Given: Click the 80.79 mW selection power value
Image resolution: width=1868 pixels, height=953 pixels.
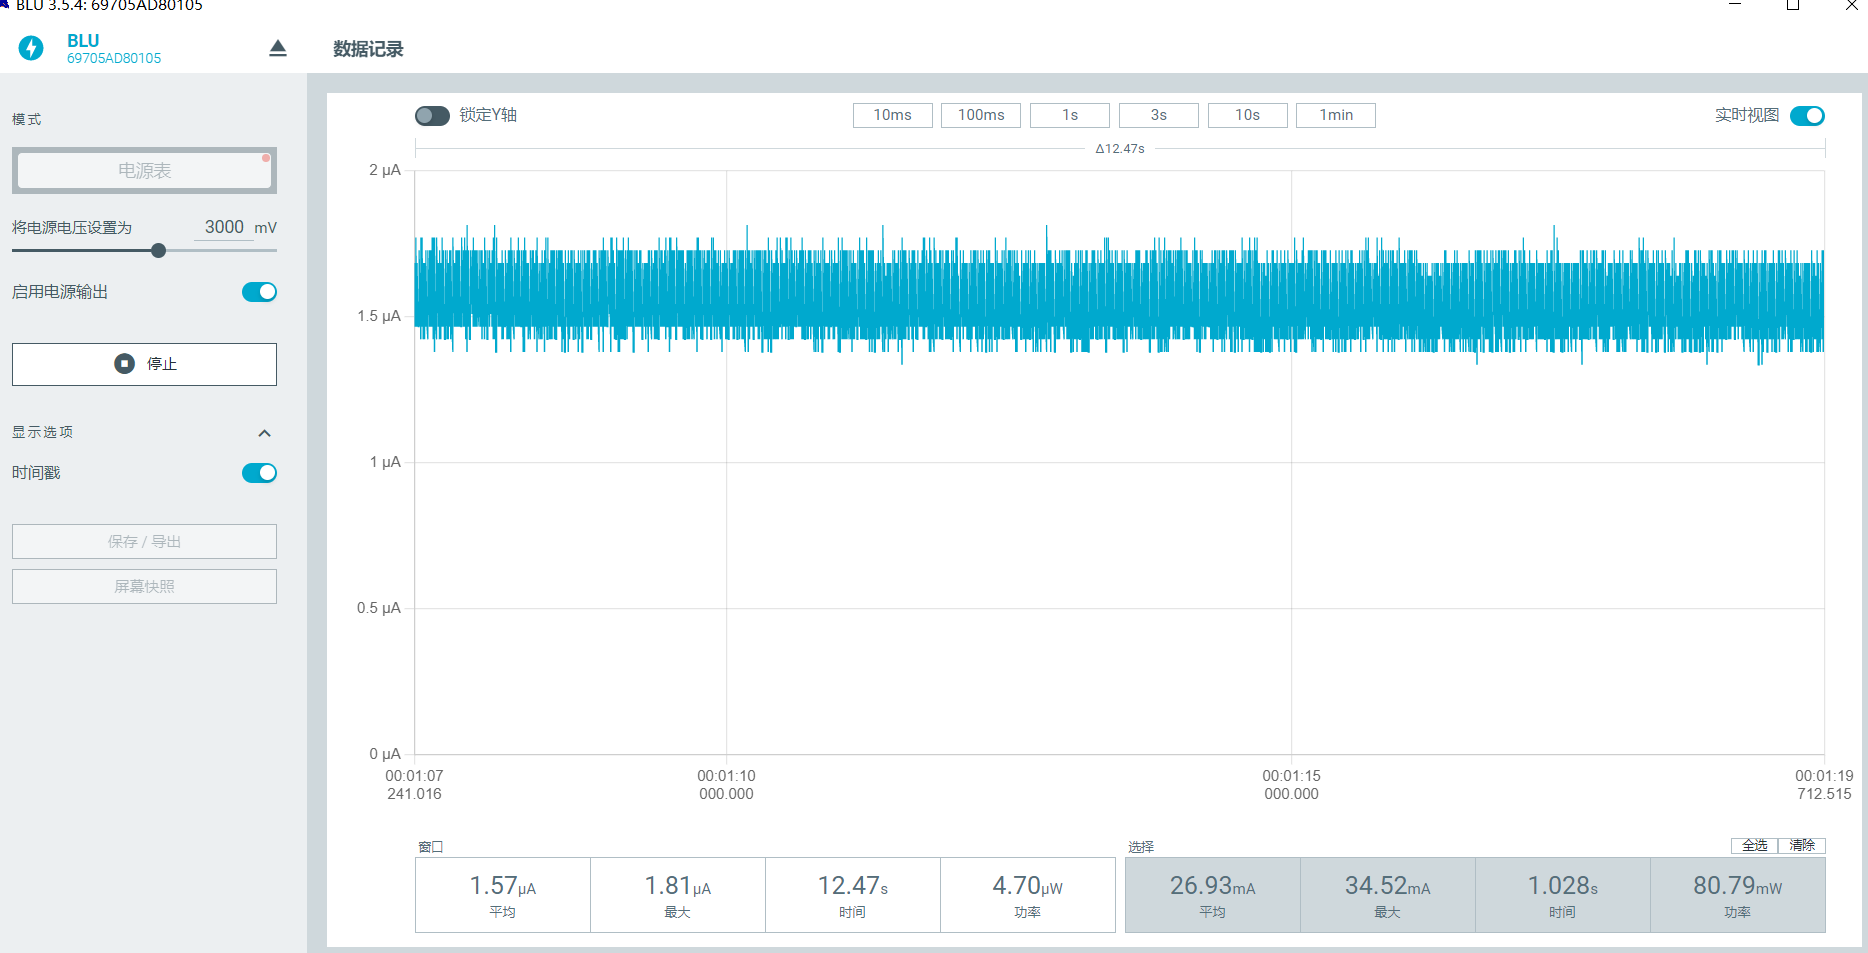Looking at the screenshot, I should [x=1738, y=886].
